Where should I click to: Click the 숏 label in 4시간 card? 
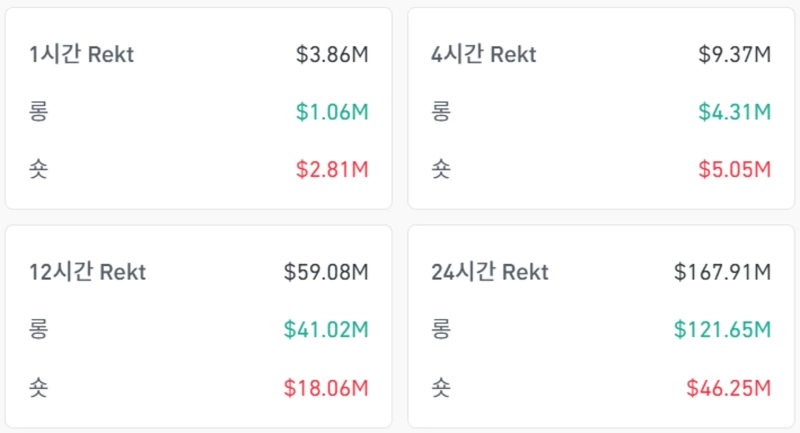(441, 169)
